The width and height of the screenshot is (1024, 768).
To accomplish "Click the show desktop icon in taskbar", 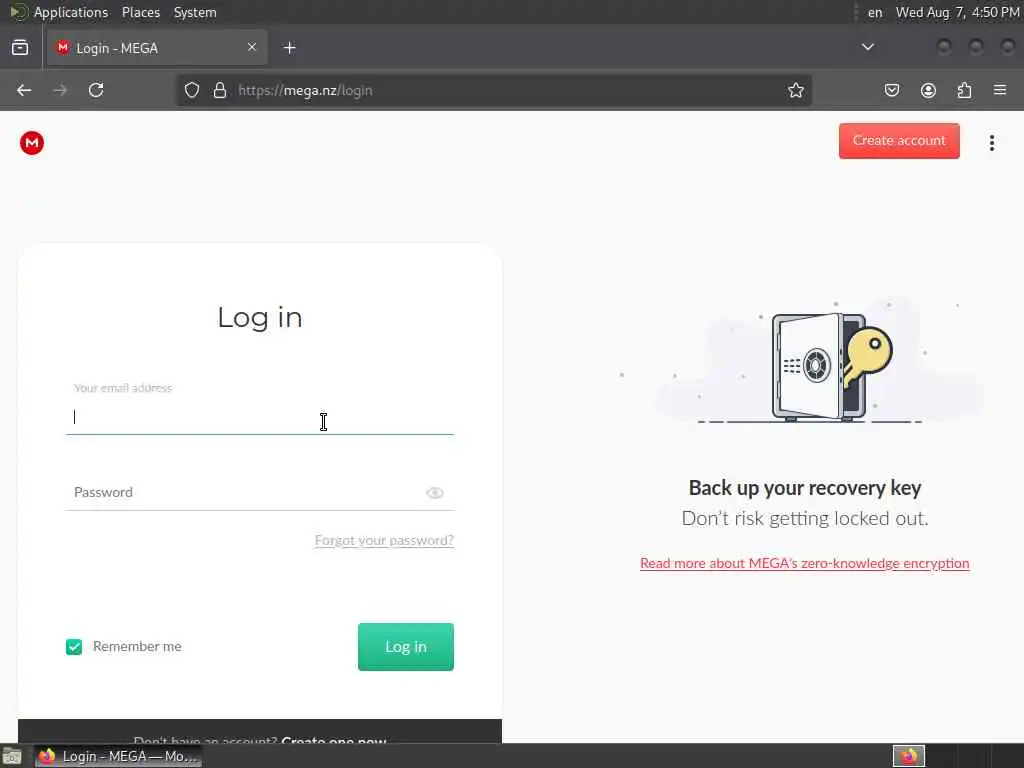I will tap(12, 757).
